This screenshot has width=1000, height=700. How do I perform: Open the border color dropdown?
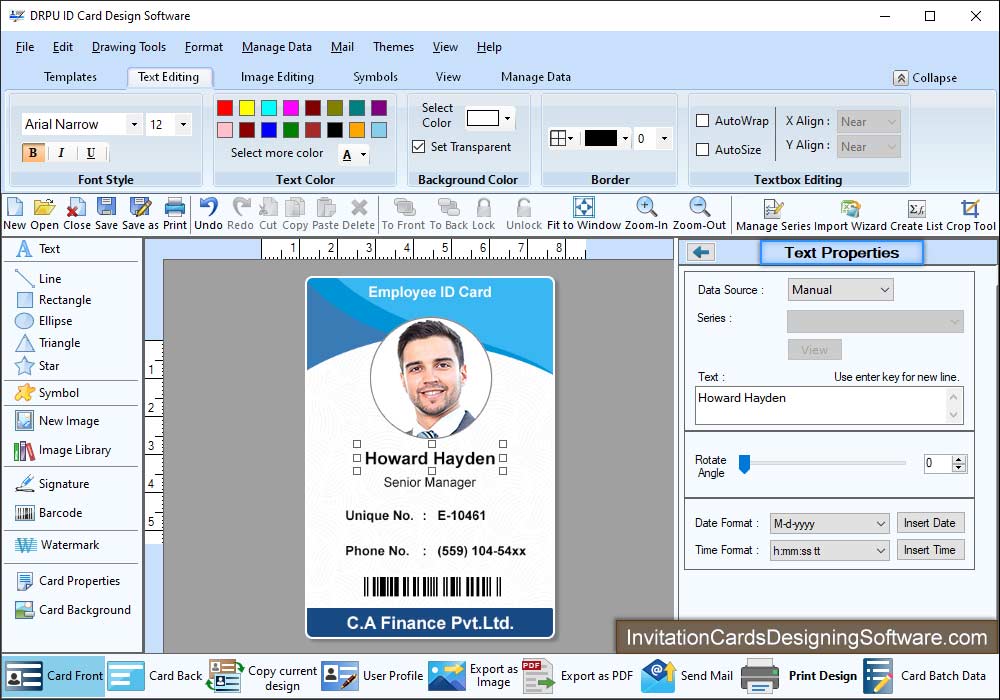tap(625, 138)
